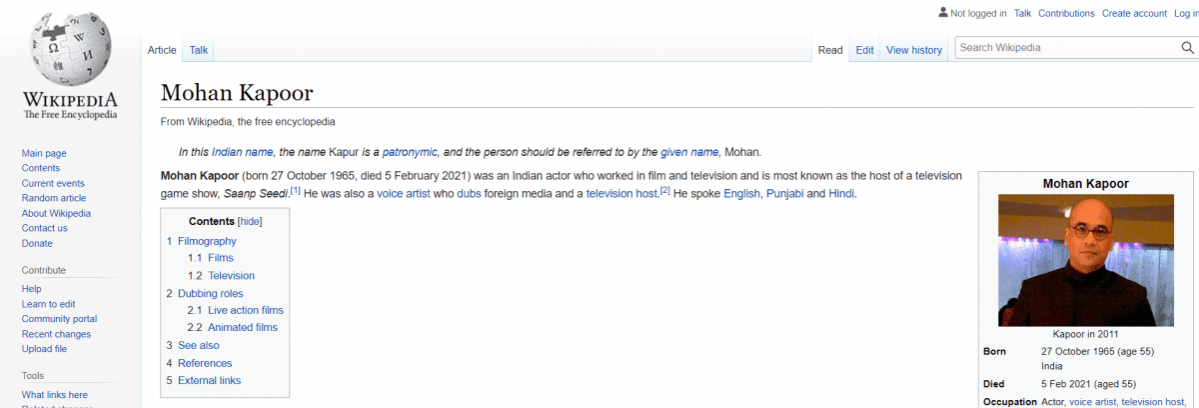The height and width of the screenshot is (408, 1199).
Task: Open the Edit tab
Action: pos(865,50)
